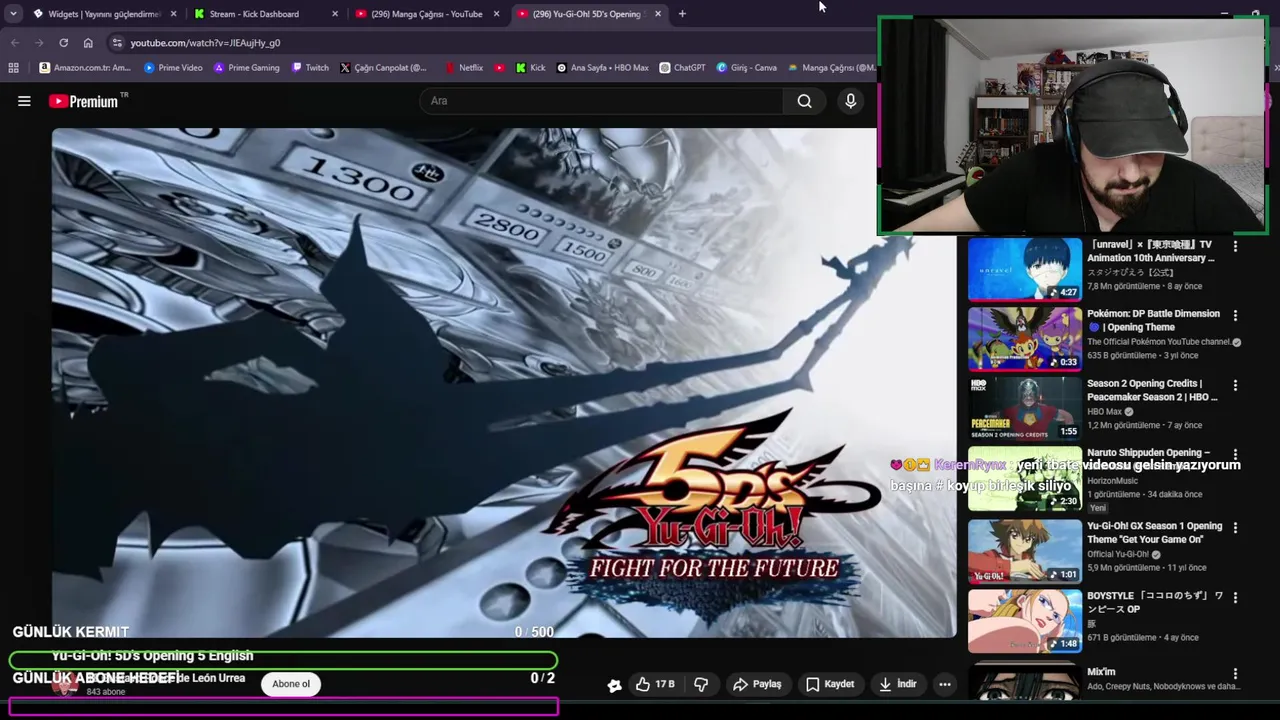The width and height of the screenshot is (1280, 720).
Task: Open Official Yu-Gi-Oh! channel name link
Action: 1118,554
